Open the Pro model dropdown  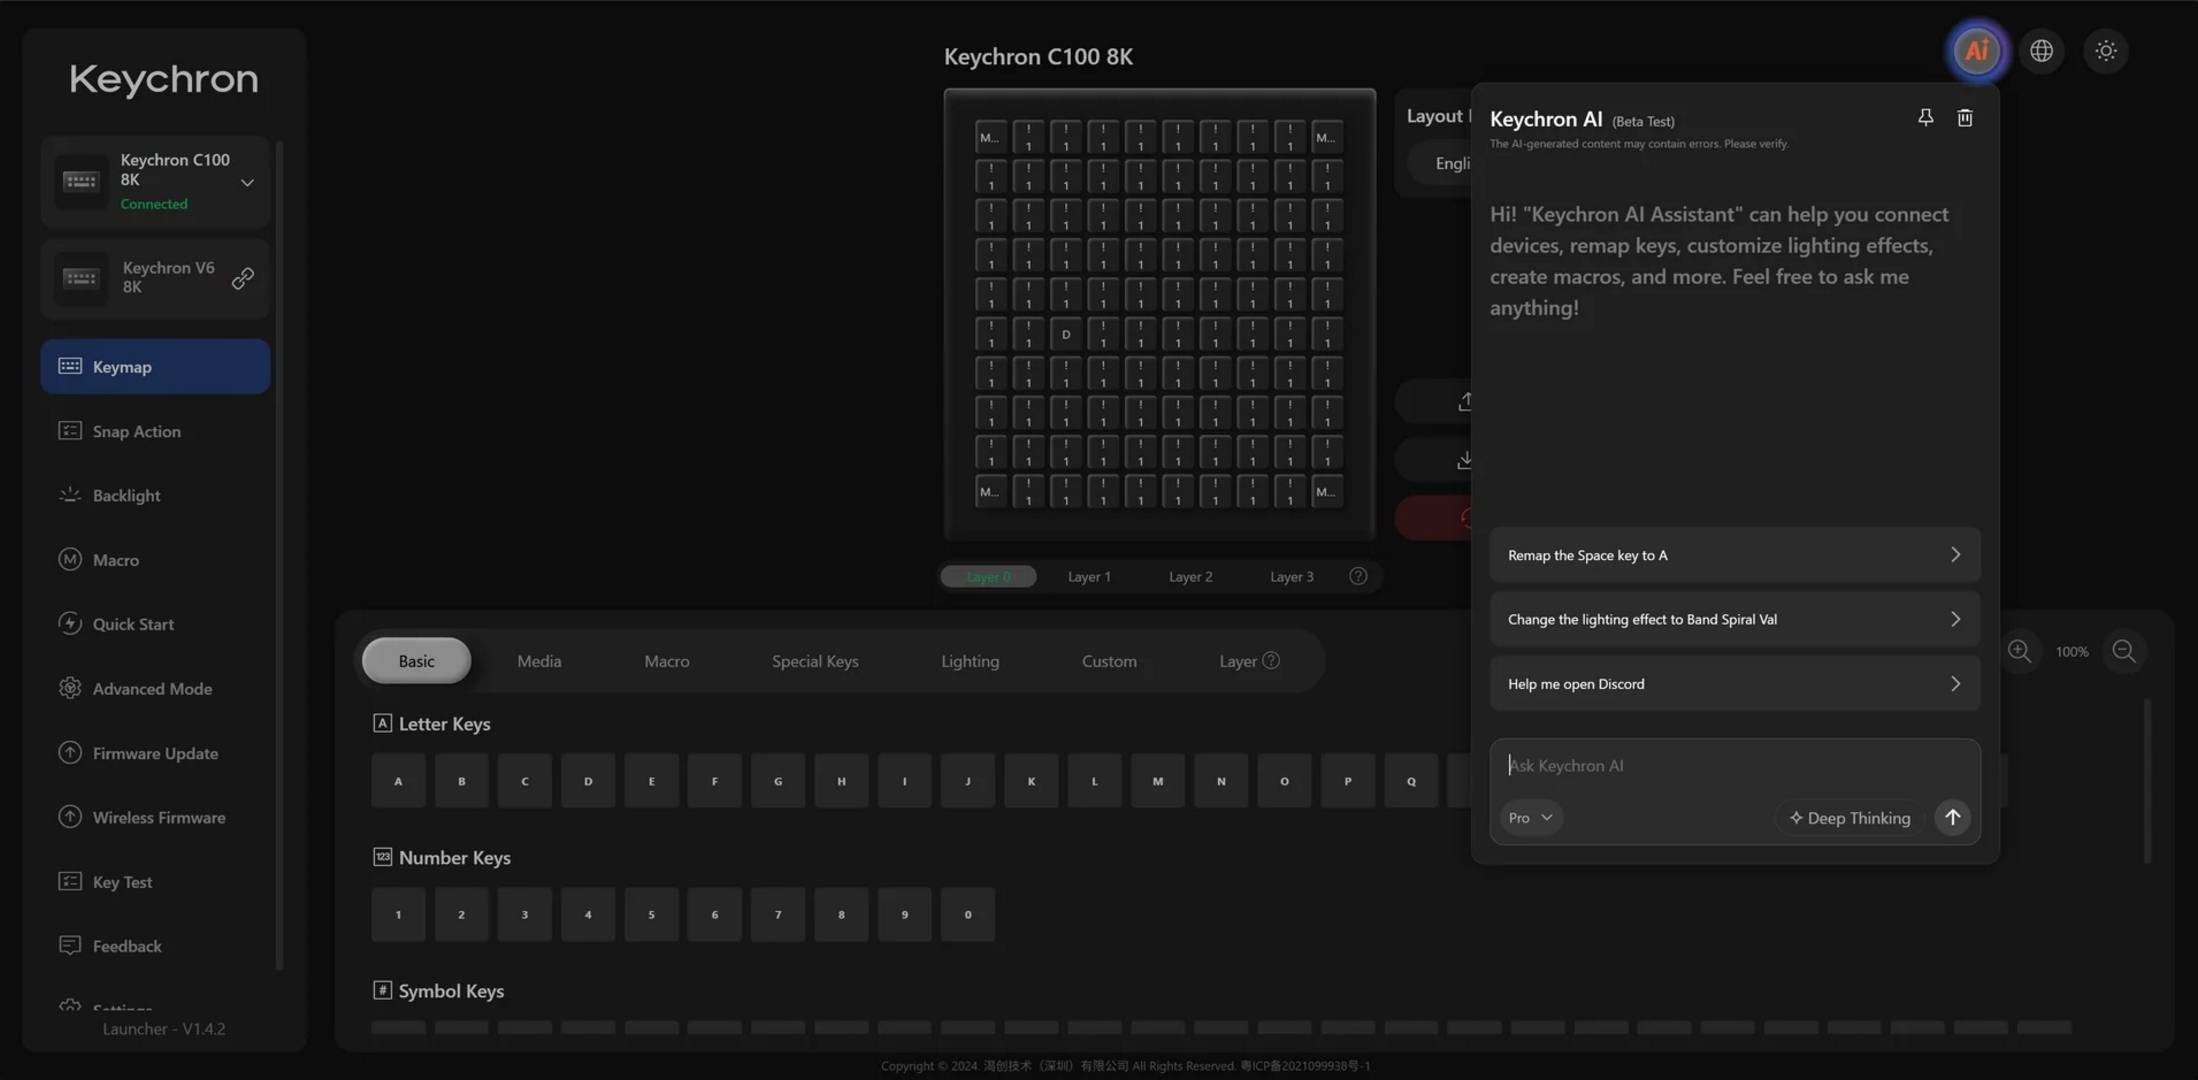tap(1530, 817)
